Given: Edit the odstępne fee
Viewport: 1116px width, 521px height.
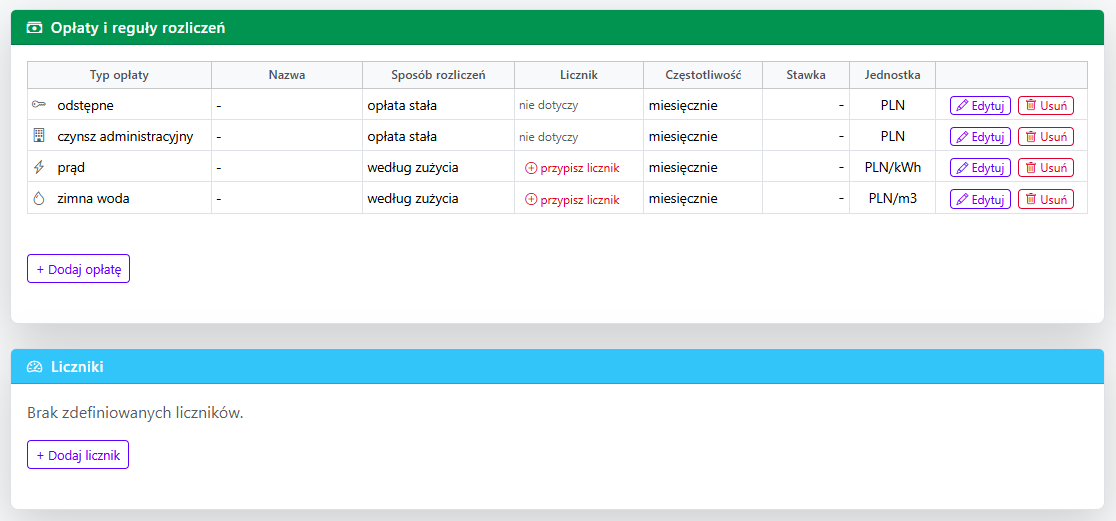Looking at the screenshot, I should coord(980,105).
